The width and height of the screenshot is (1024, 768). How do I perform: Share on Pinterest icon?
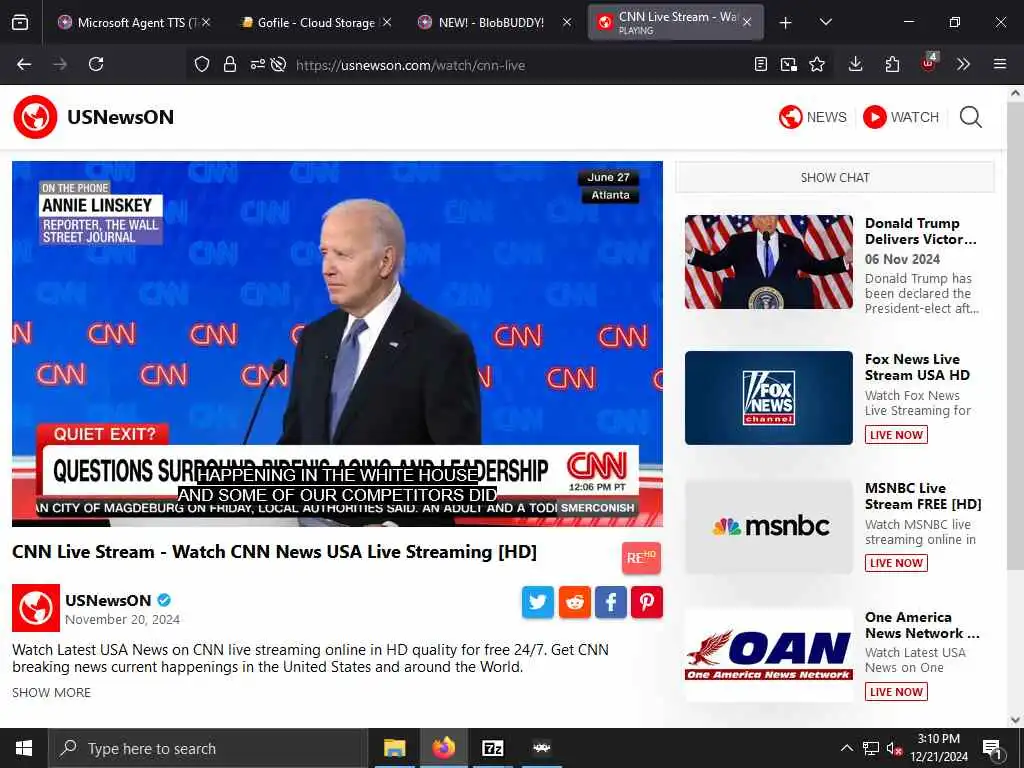[x=647, y=602]
